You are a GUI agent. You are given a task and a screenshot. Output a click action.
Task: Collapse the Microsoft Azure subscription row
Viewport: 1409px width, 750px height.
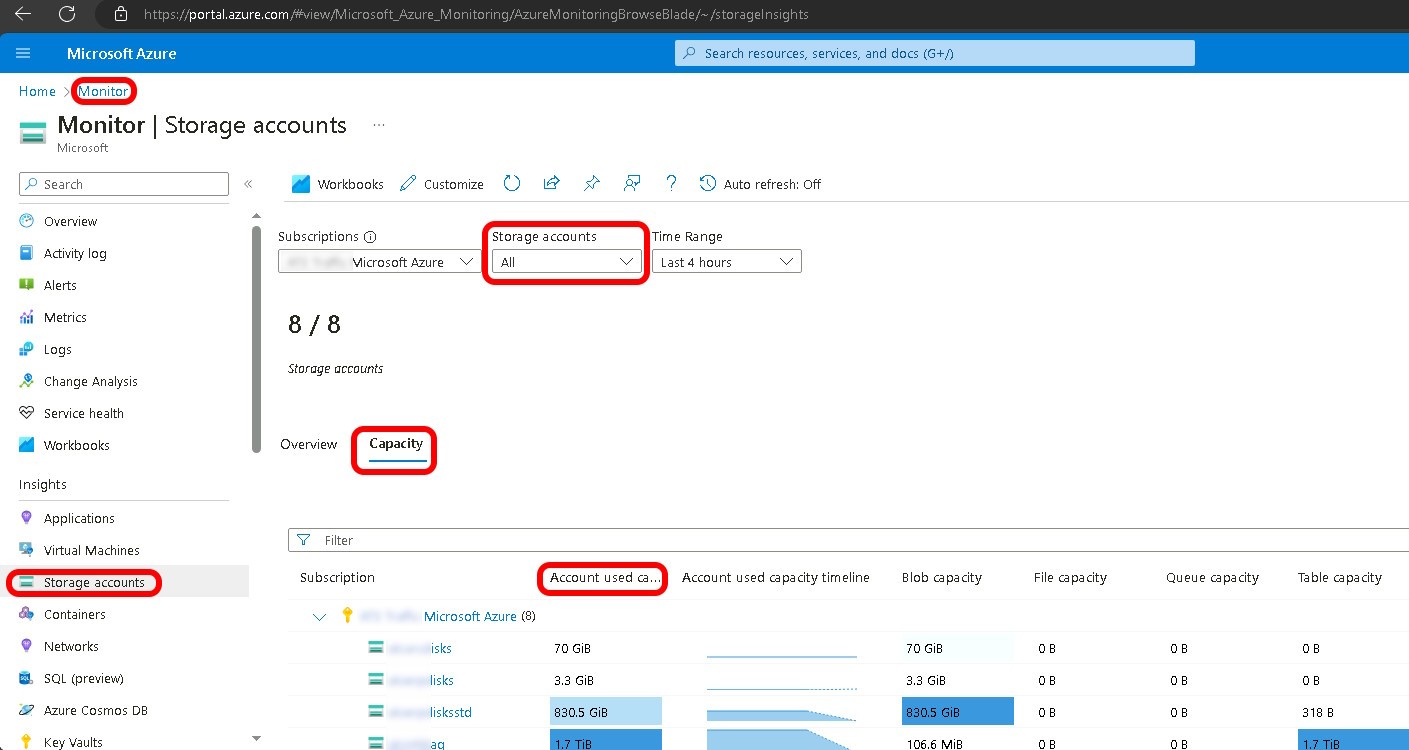tap(320, 617)
